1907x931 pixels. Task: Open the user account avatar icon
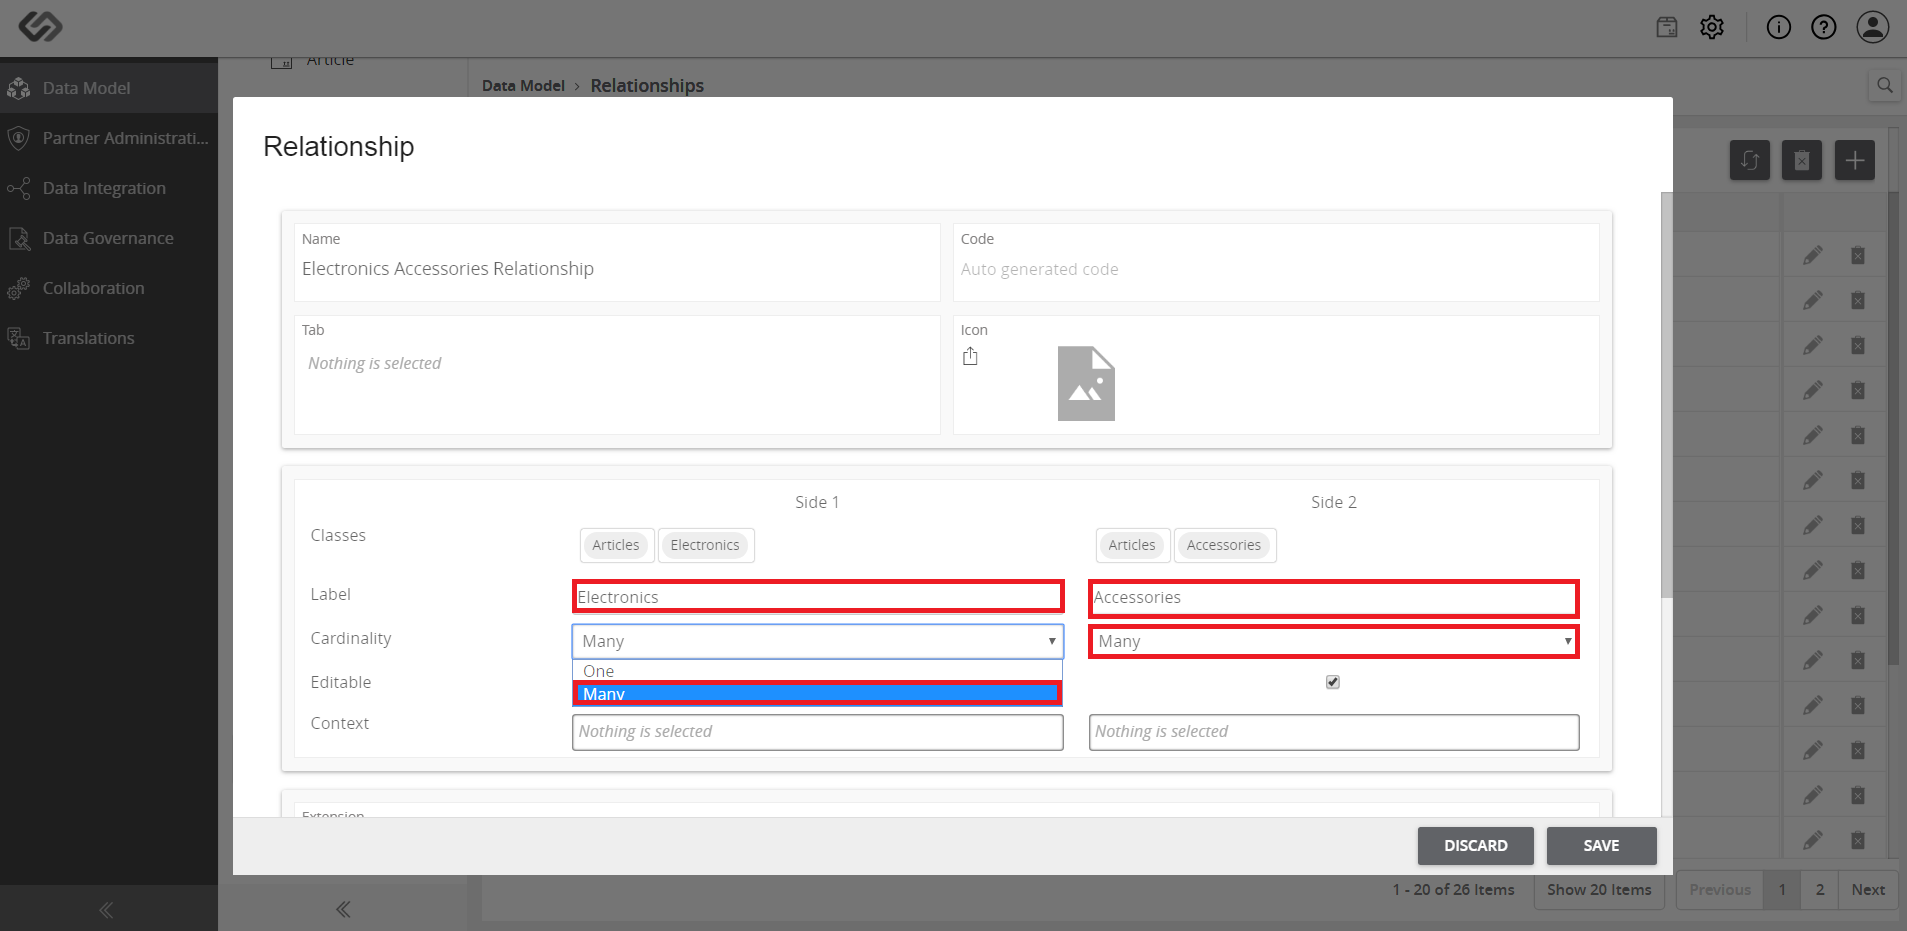click(1873, 27)
